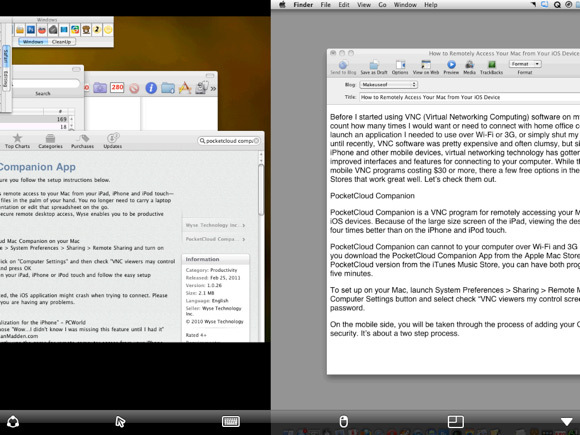Click the App Store search field
580x435 pixels.
coord(229,141)
